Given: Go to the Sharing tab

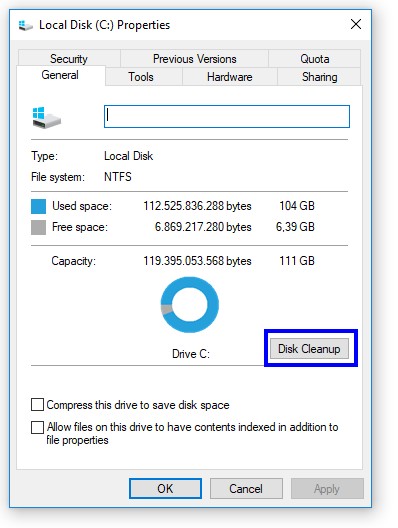Looking at the screenshot, I should click(319, 77).
